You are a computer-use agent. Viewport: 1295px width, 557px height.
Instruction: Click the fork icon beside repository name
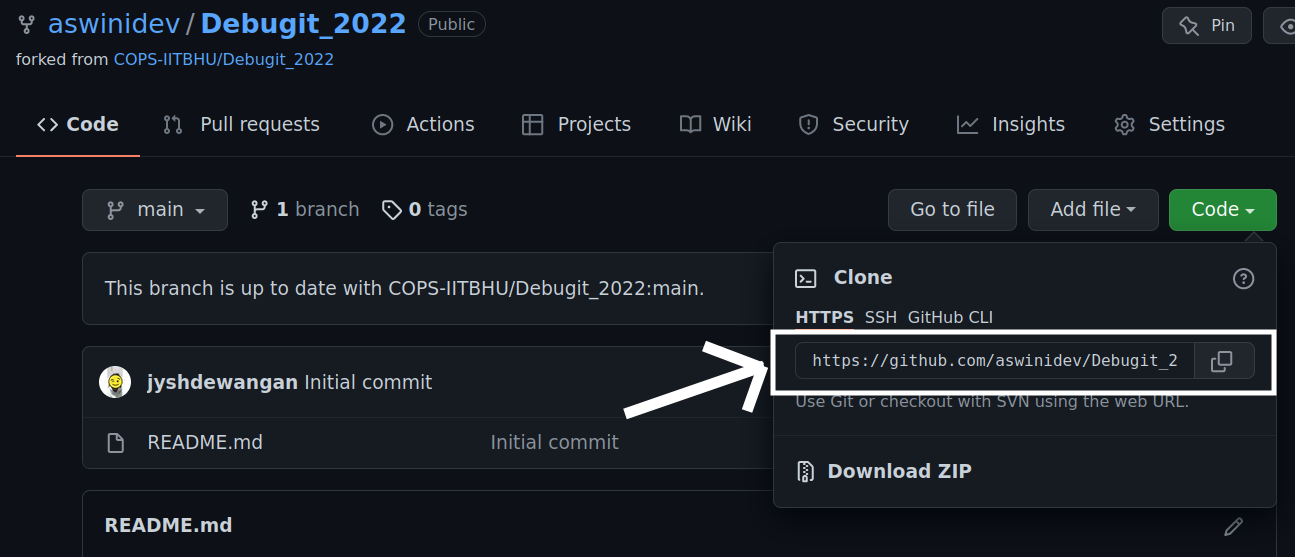pyautogui.click(x=26, y=24)
